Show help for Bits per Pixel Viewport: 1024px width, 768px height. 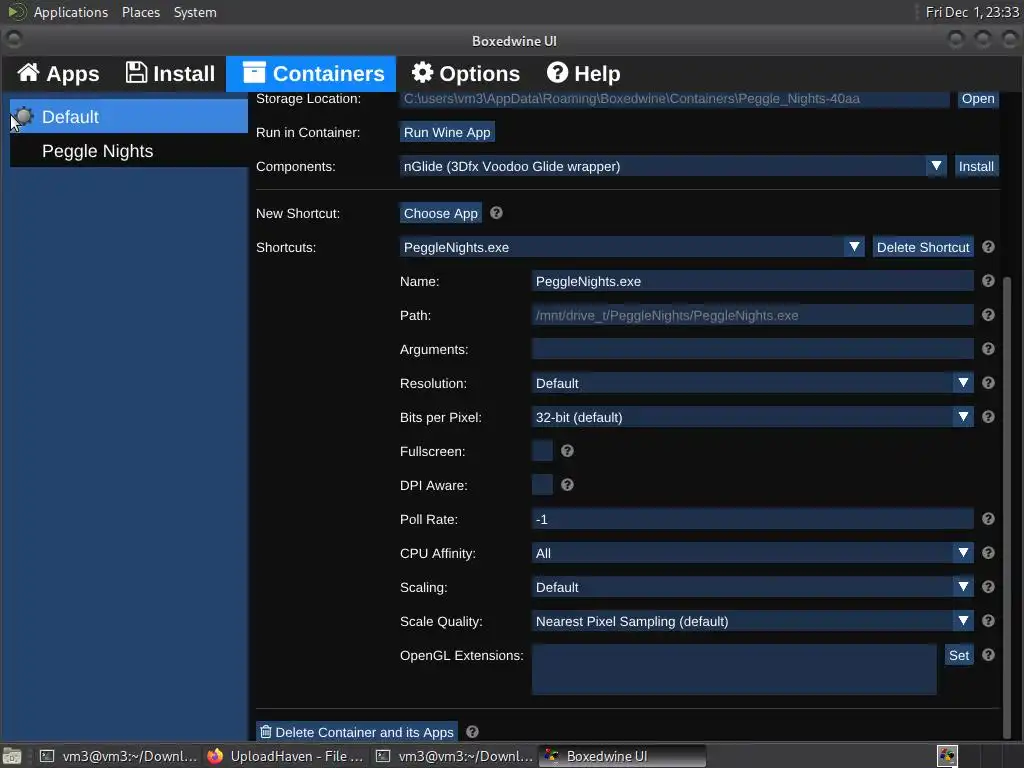[x=988, y=417]
